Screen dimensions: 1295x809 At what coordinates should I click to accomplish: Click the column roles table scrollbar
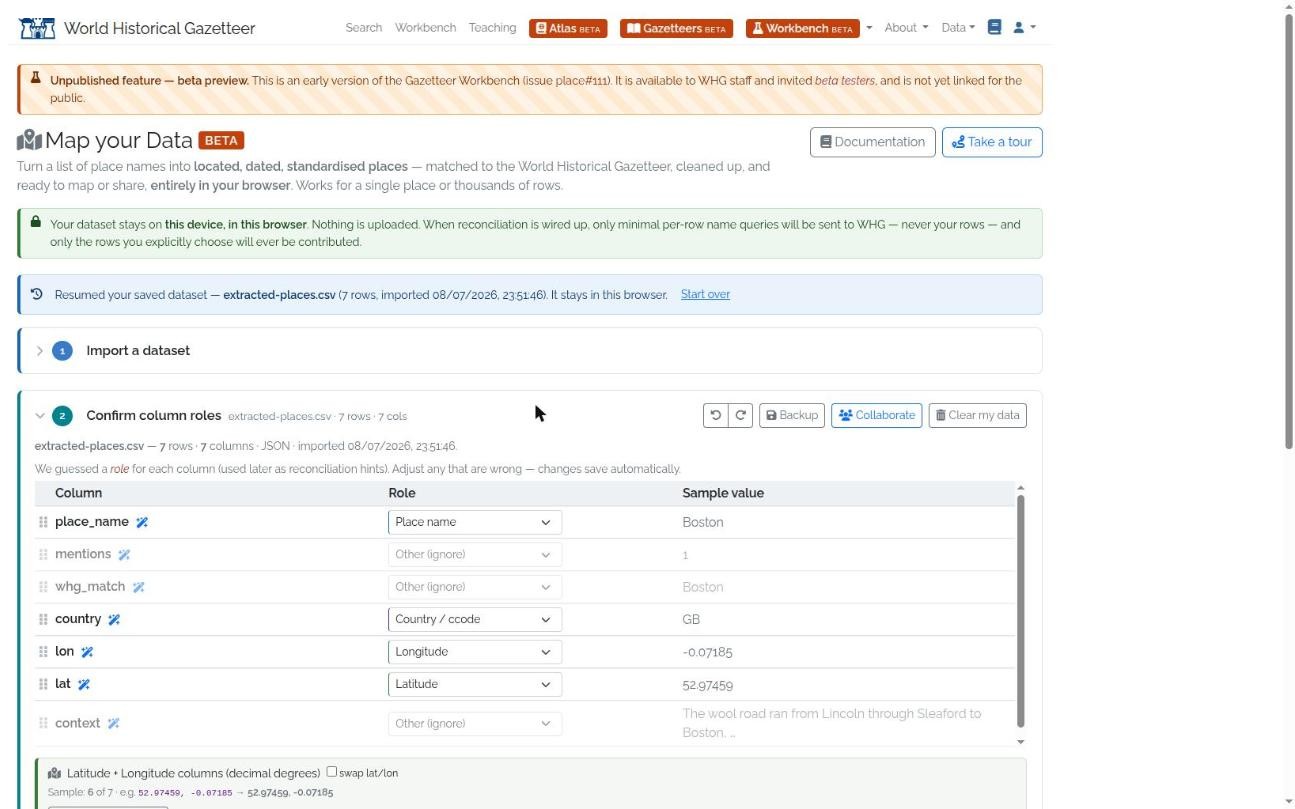click(1021, 610)
